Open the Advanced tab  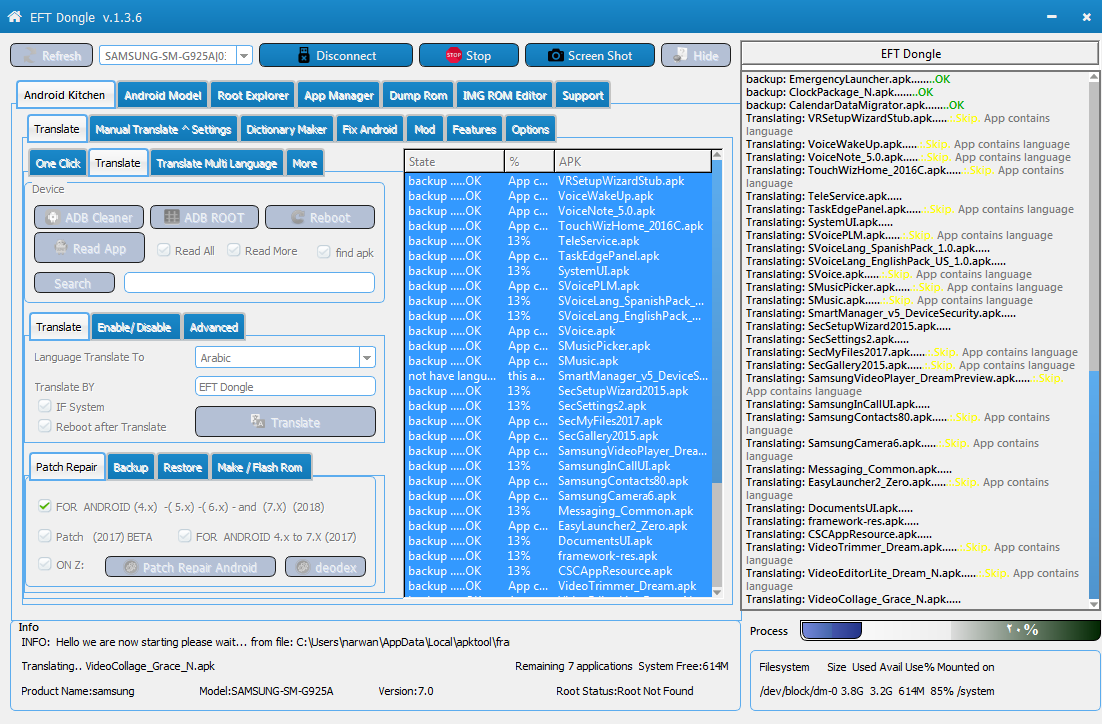(x=214, y=327)
